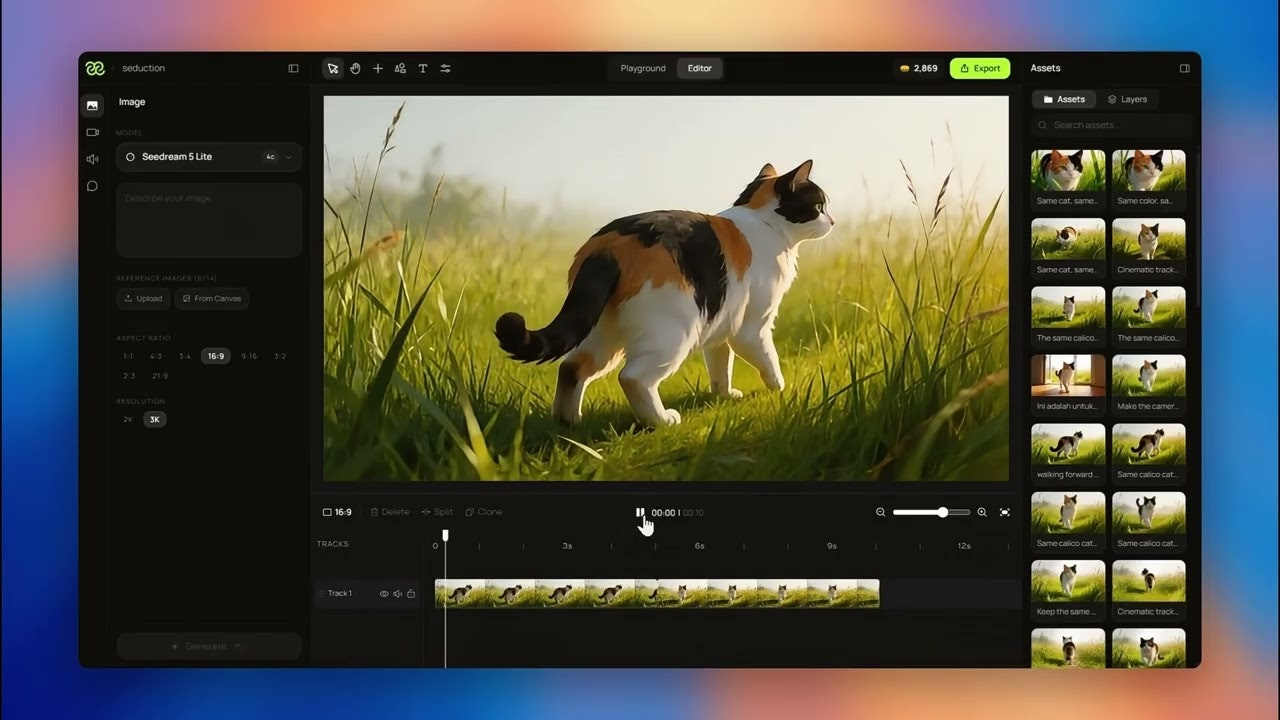The height and width of the screenshot is (720, 1280).
Task: Select the Text tool
Action: point(423,68)
